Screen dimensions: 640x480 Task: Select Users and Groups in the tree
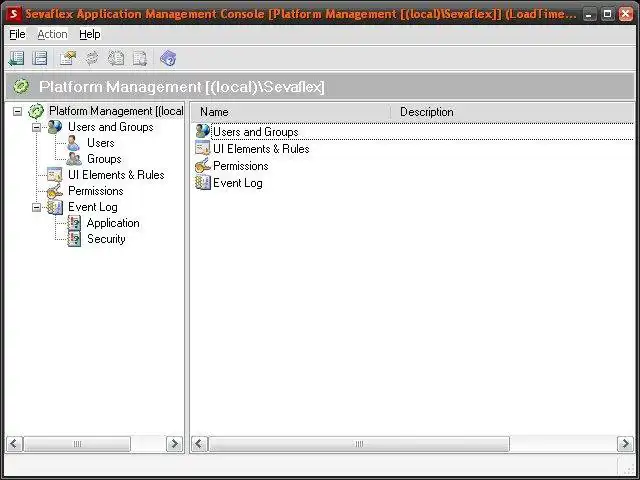(x=111, y=127)
